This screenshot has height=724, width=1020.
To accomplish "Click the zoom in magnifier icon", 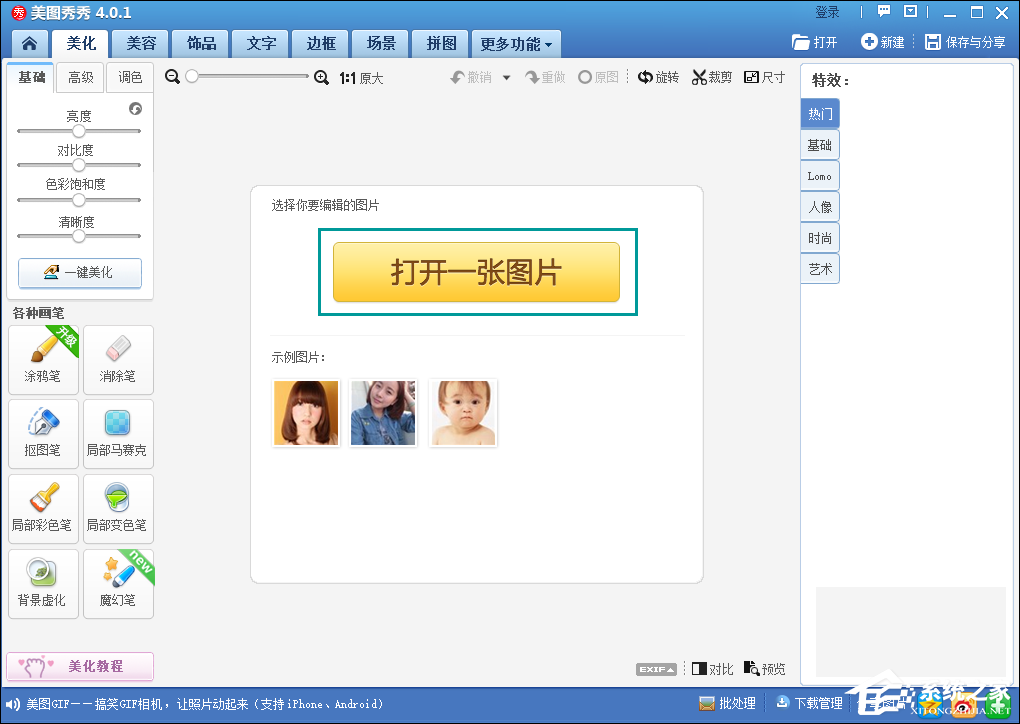I will [x=321, y=77].
